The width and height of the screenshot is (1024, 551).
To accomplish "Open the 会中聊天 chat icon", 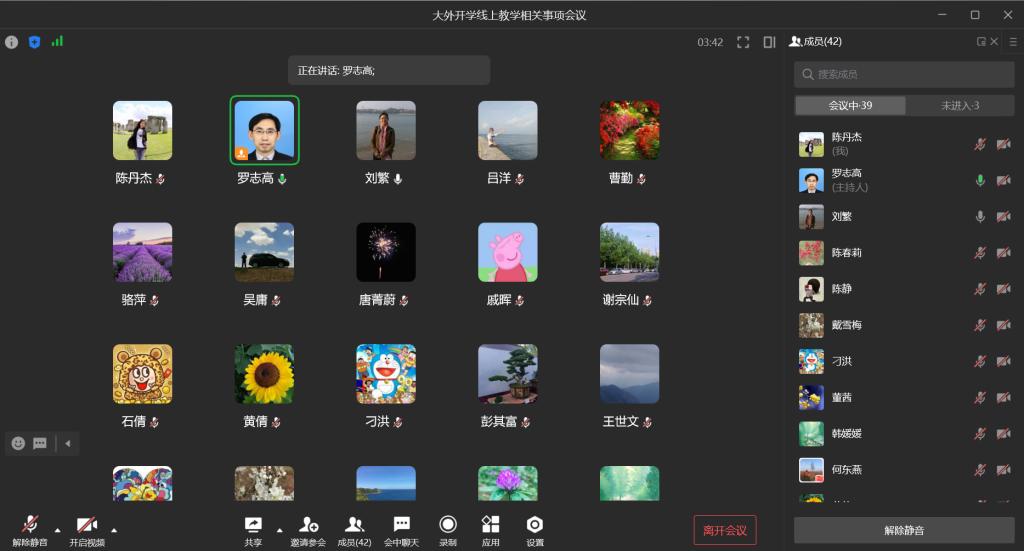I will pos(401,525).
